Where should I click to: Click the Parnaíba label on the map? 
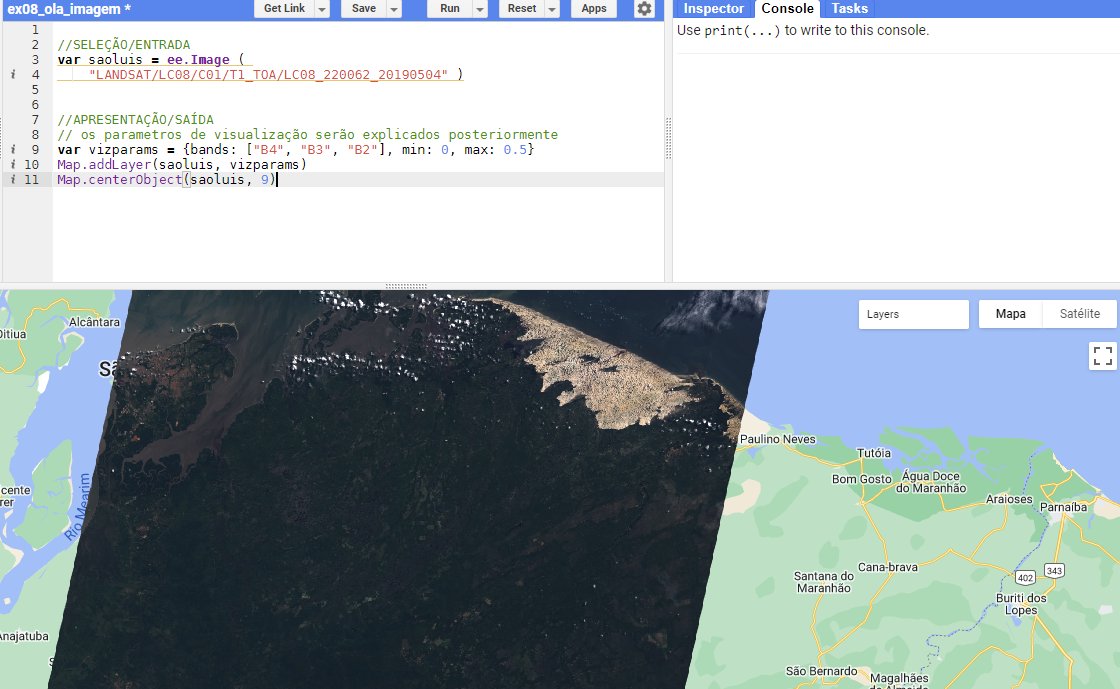(1063, 507)
